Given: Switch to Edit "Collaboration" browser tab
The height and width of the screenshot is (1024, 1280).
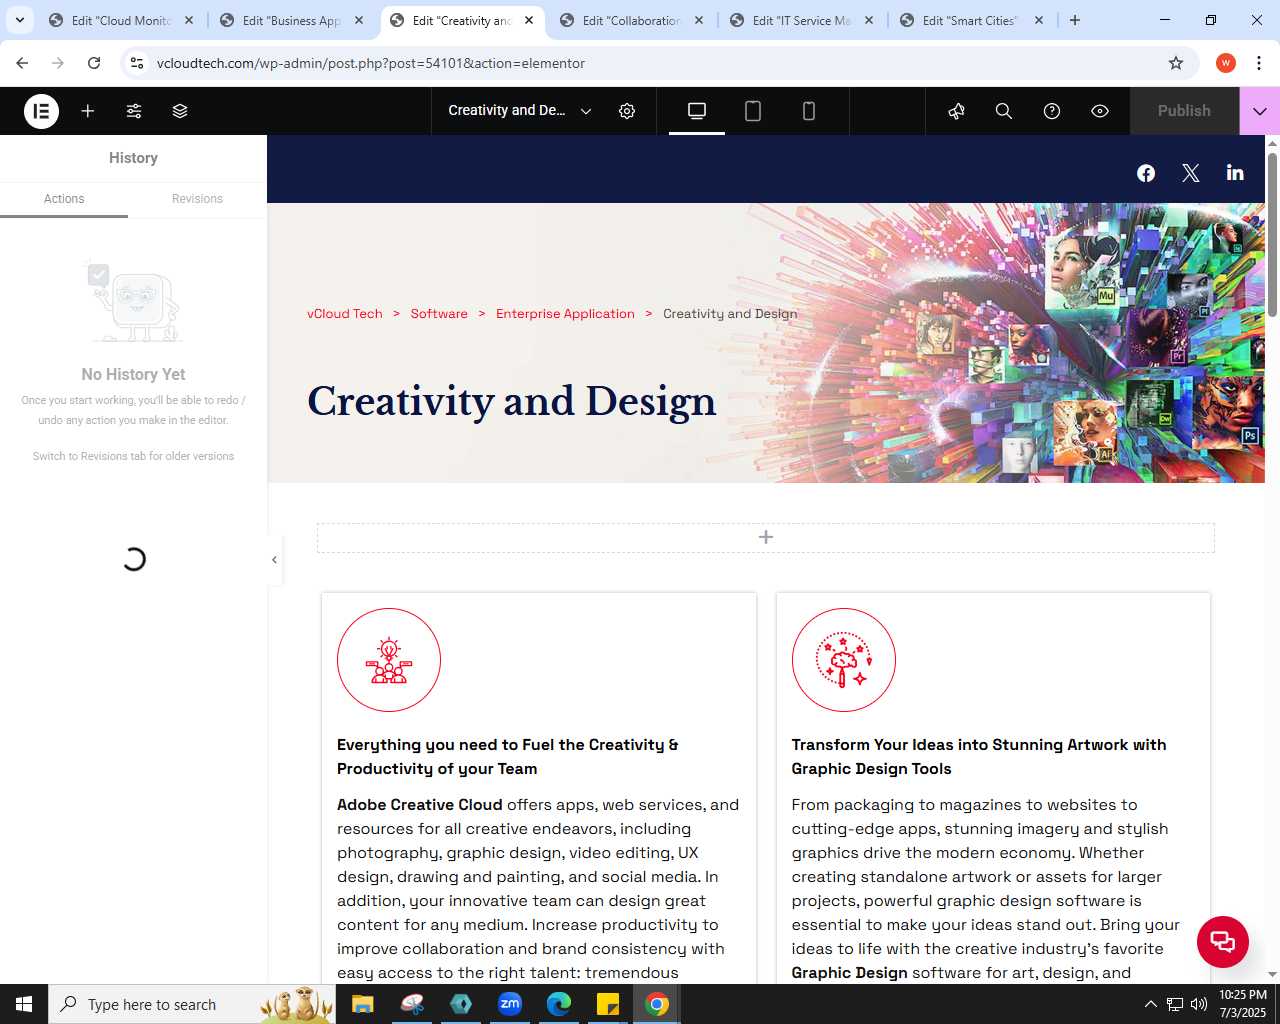Looking at the screenshot, I should point(631,20).
